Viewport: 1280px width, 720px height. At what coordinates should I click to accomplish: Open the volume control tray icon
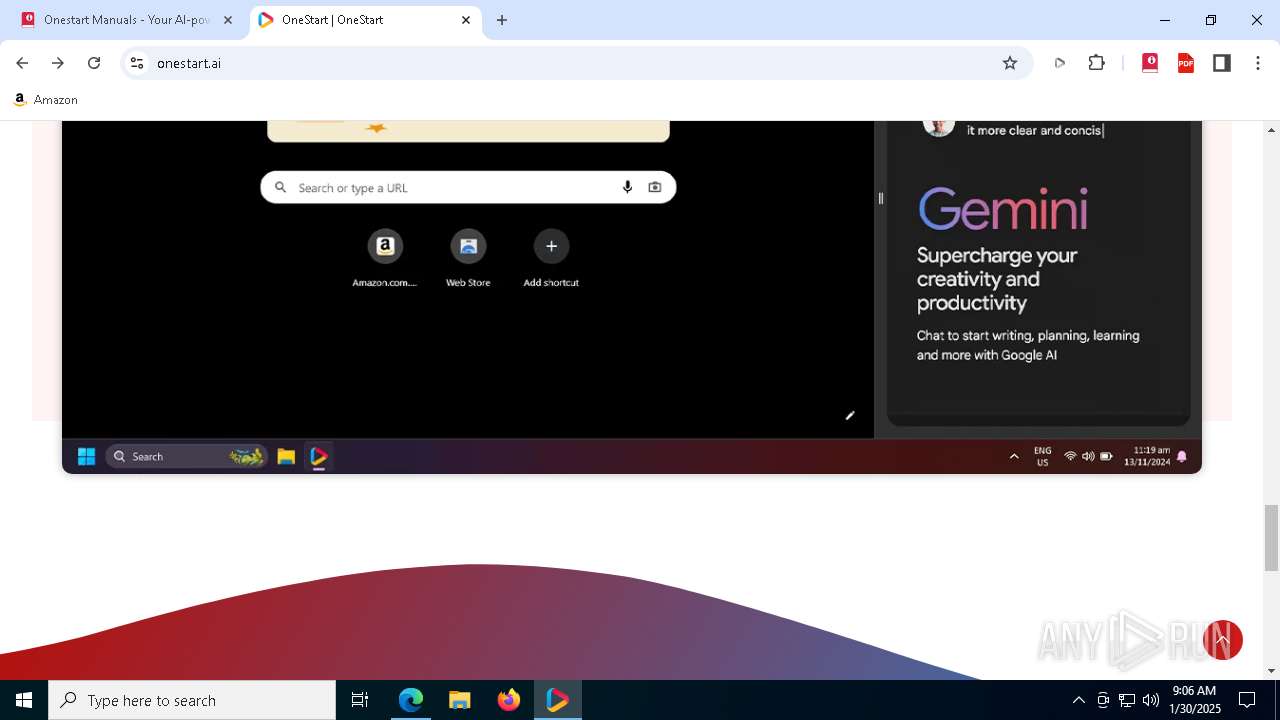click(1150, 700)
